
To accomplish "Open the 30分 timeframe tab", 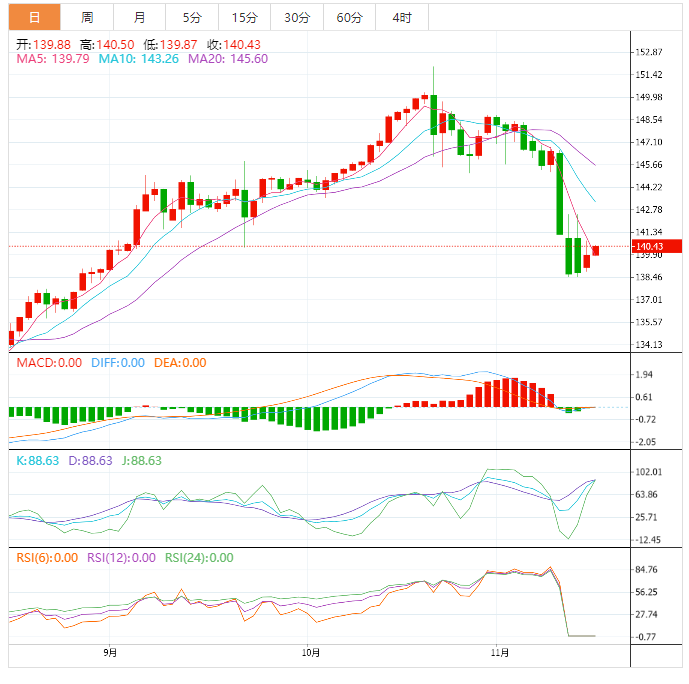I will pyautogui.click(x=297, y=17).
